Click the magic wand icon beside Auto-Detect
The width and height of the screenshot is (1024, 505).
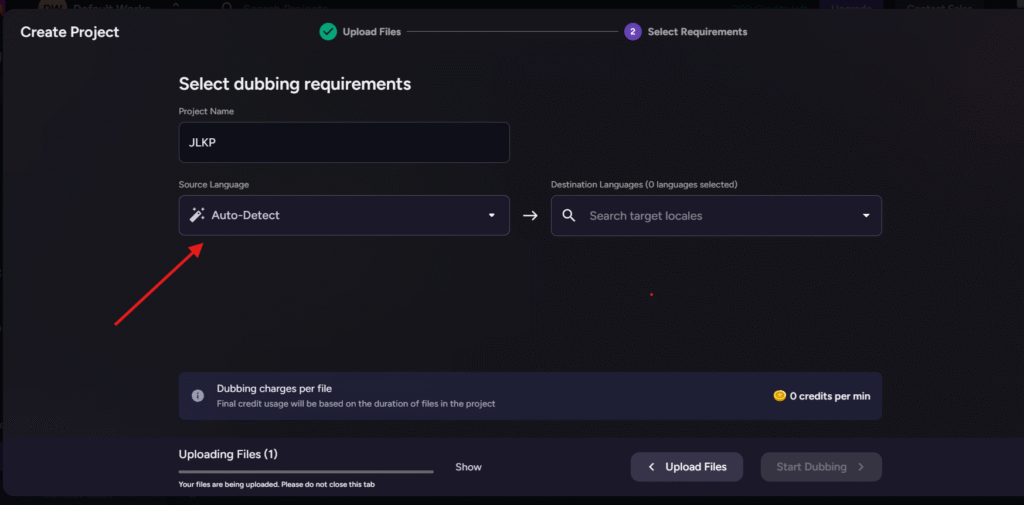[x=197, y=215]
